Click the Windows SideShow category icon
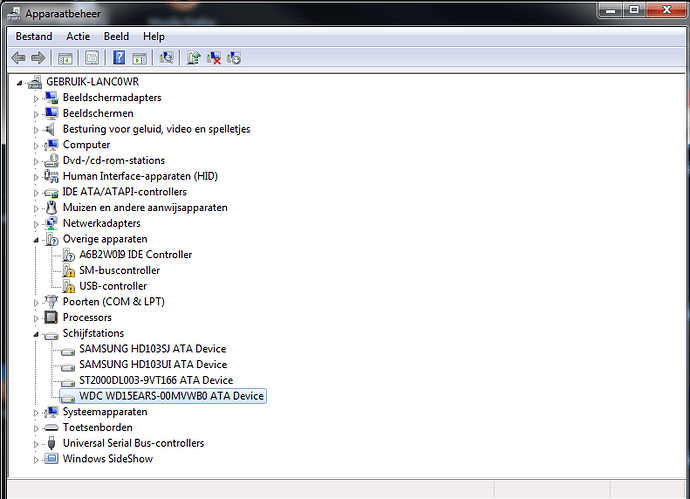The width and height of the screenshot is (690, 499). (51, 459)
